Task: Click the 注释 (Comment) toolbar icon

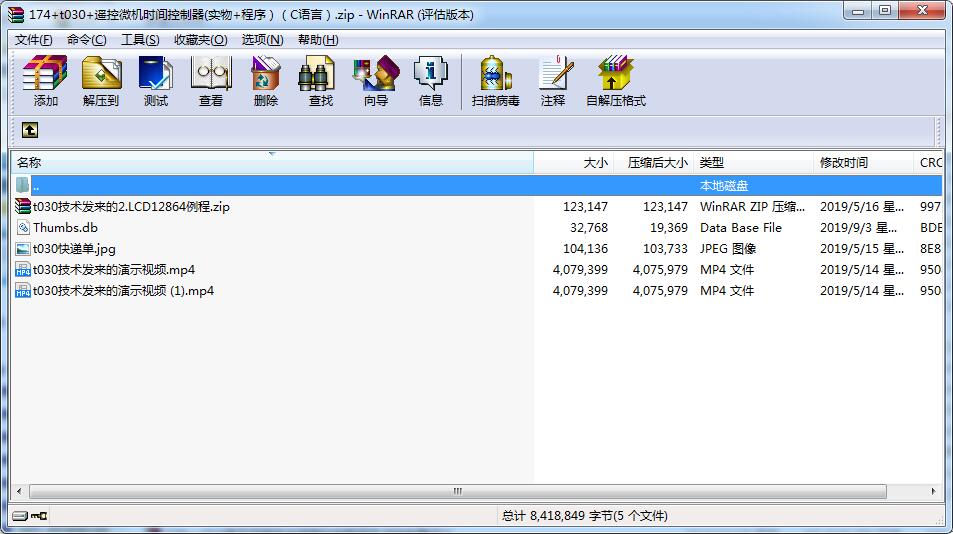Action: point(556,73)
